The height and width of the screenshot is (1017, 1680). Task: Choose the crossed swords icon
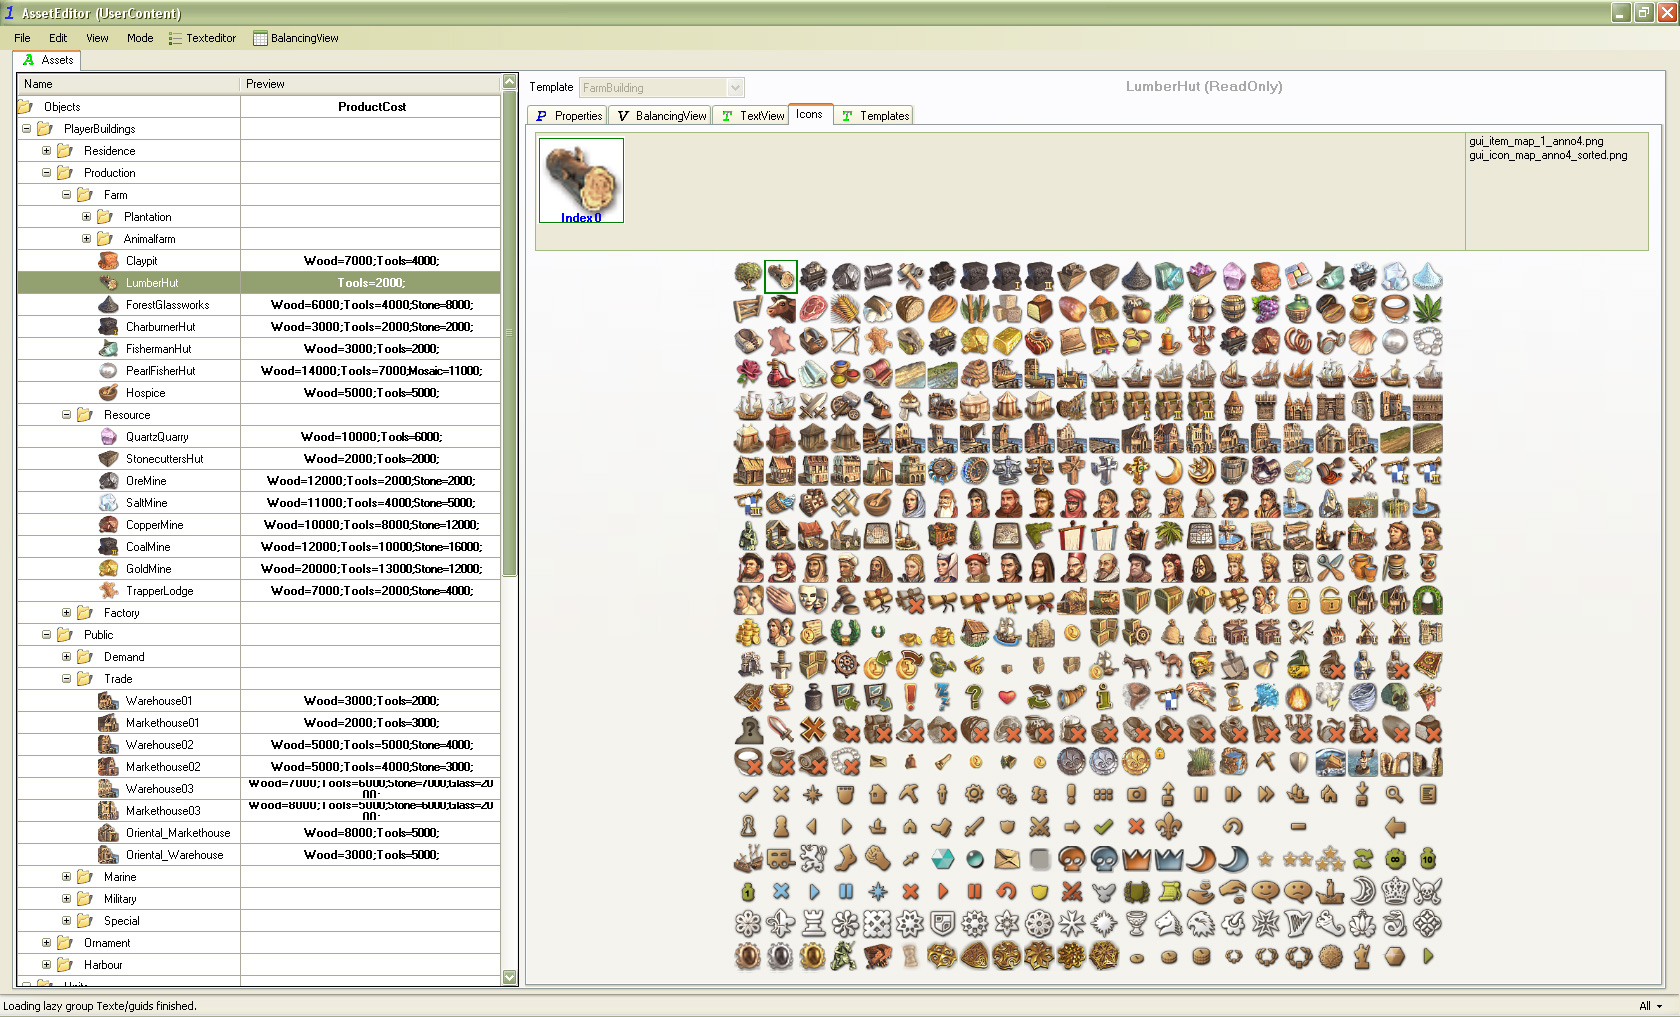pyautogui.click(x=812, y=406)
